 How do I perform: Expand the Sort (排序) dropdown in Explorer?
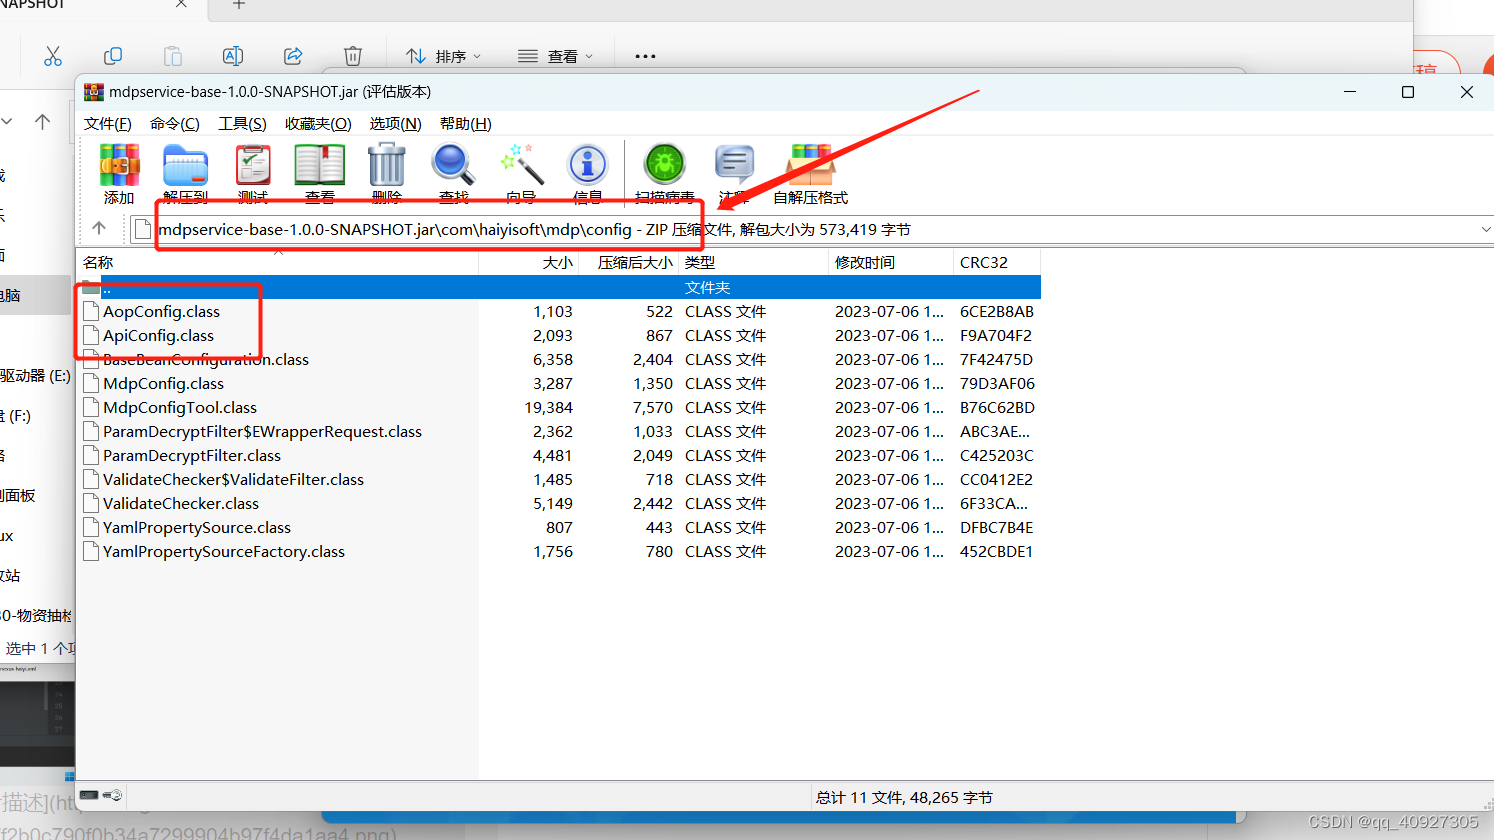pos(444,56)
